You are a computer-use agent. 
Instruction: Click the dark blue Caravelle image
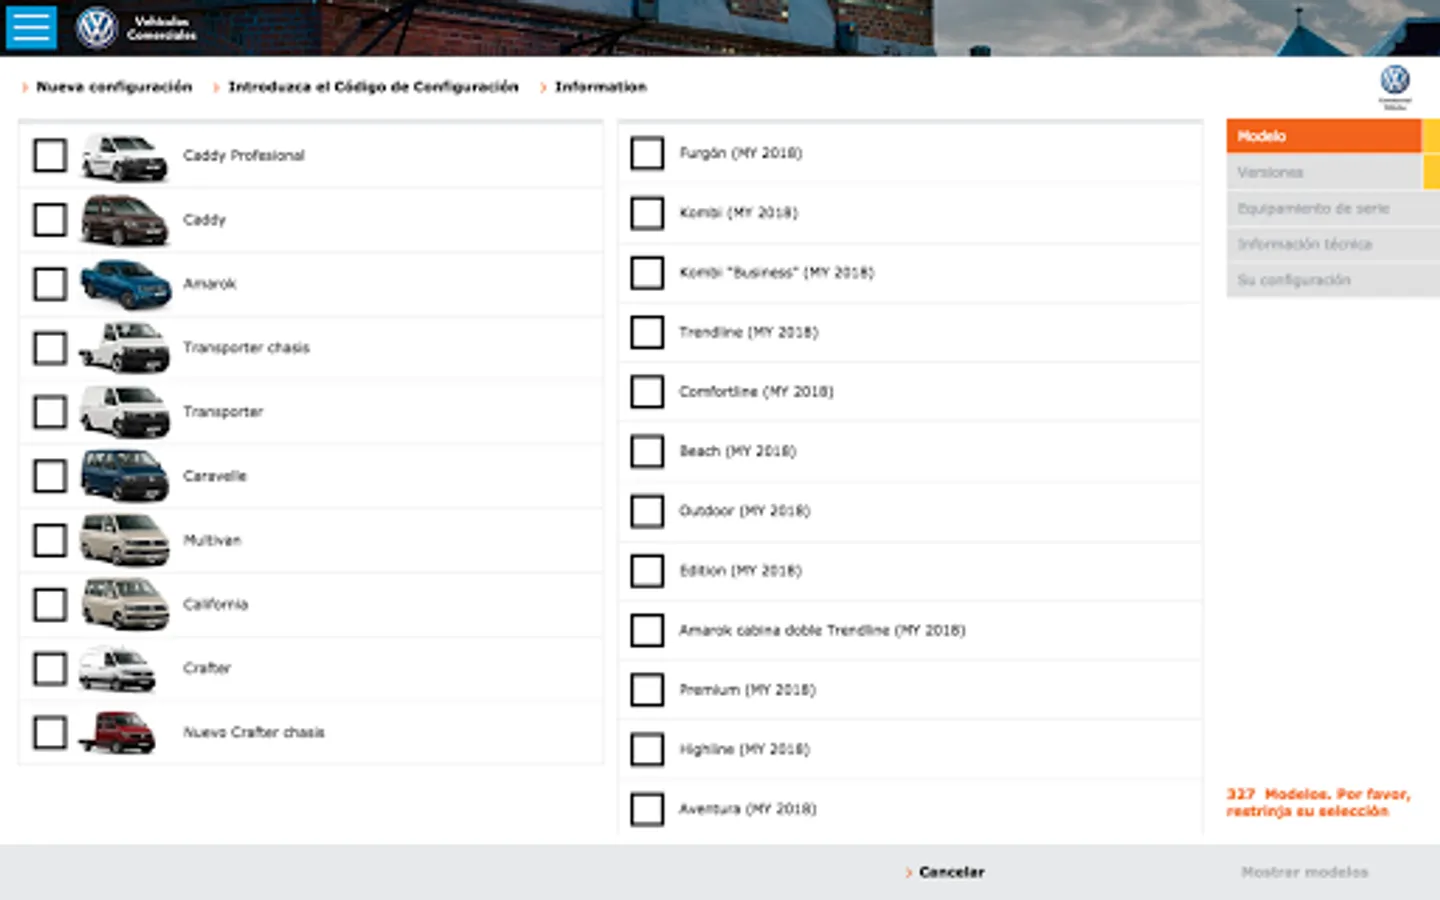(124, 476)
